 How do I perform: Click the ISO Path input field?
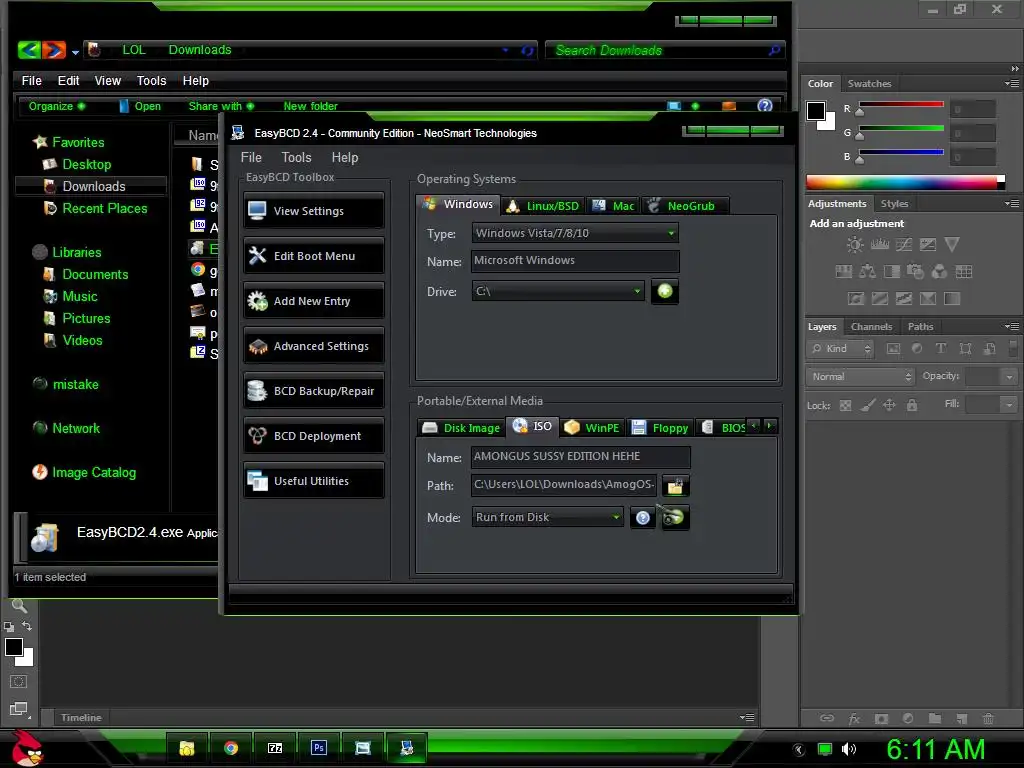(x=564, y=485)
